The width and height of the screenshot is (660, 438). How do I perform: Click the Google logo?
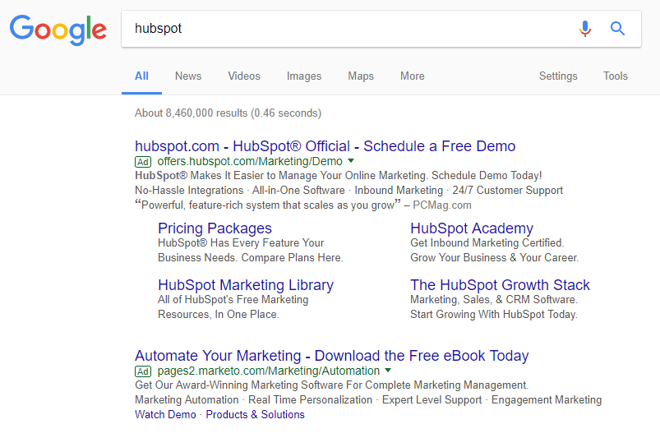pos(58,29)
